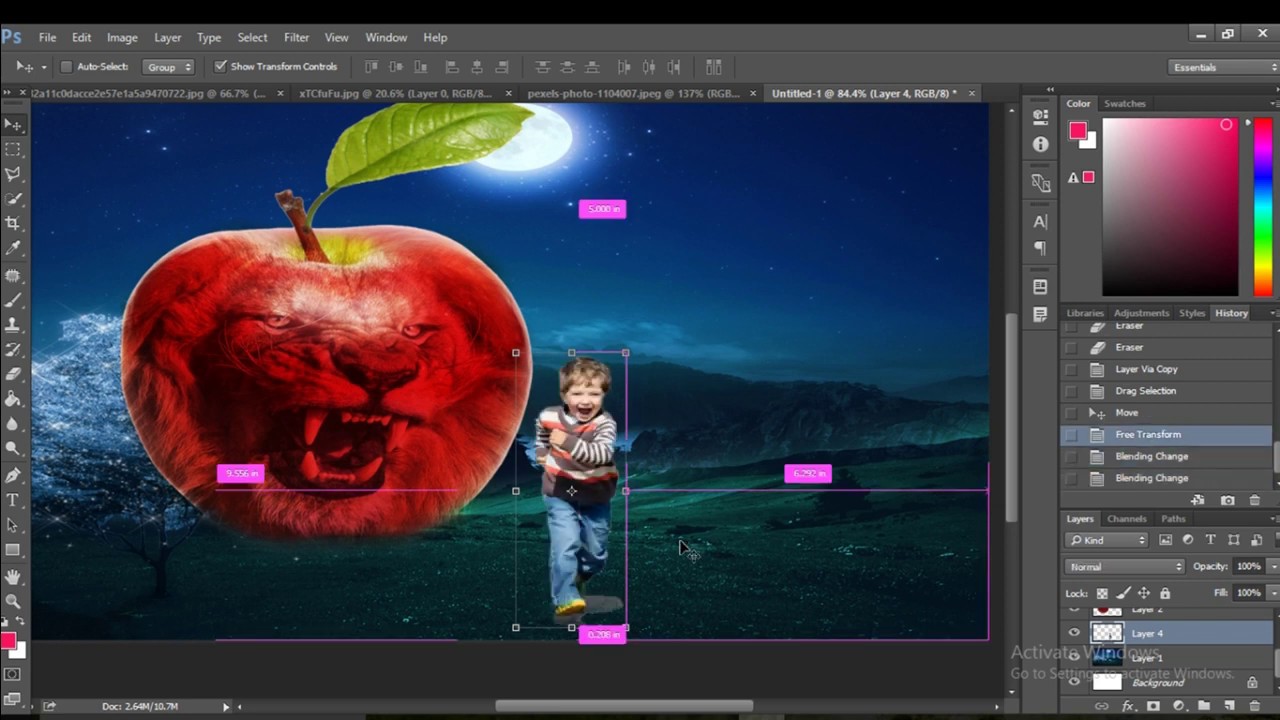Click the Opacity value field
1280x720 pixels.
(1248, 567)
